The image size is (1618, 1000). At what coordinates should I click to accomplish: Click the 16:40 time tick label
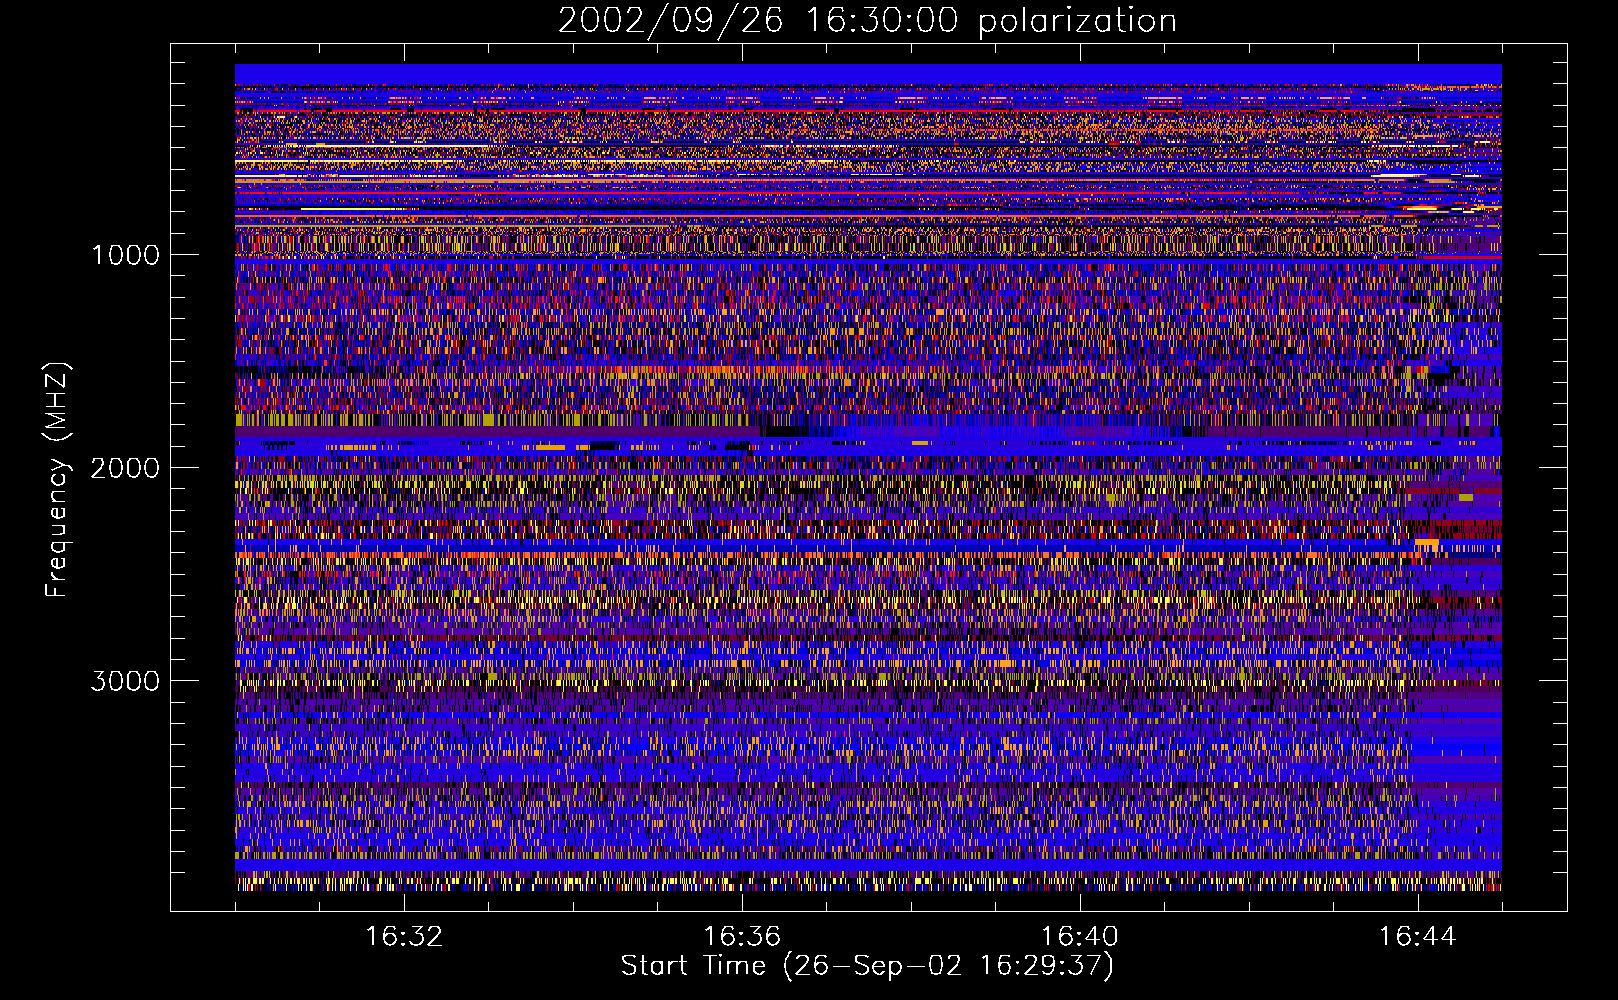pyautogui.click(x=1080, y=937)
